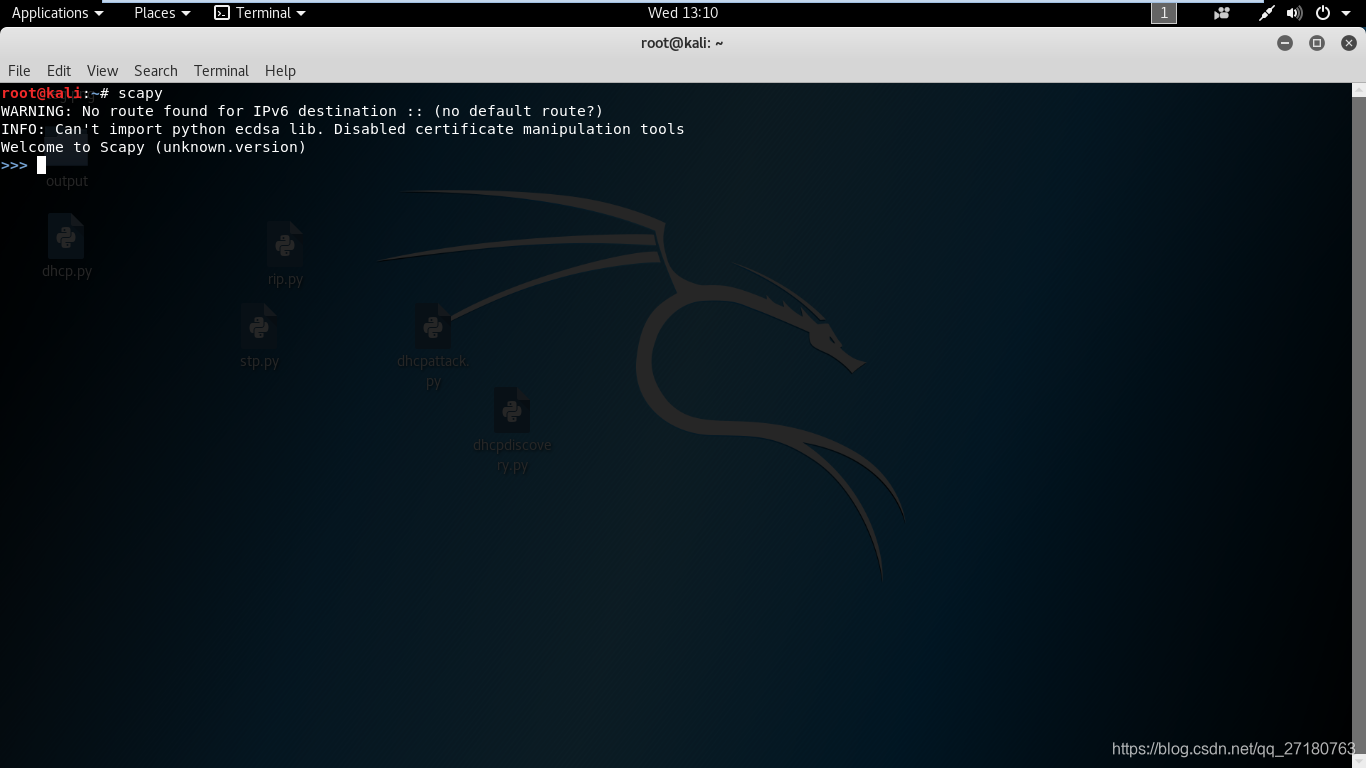The height and width of the screenshot is (768, 1366).
Task: Open the View menu
Action: click(102, 71)
